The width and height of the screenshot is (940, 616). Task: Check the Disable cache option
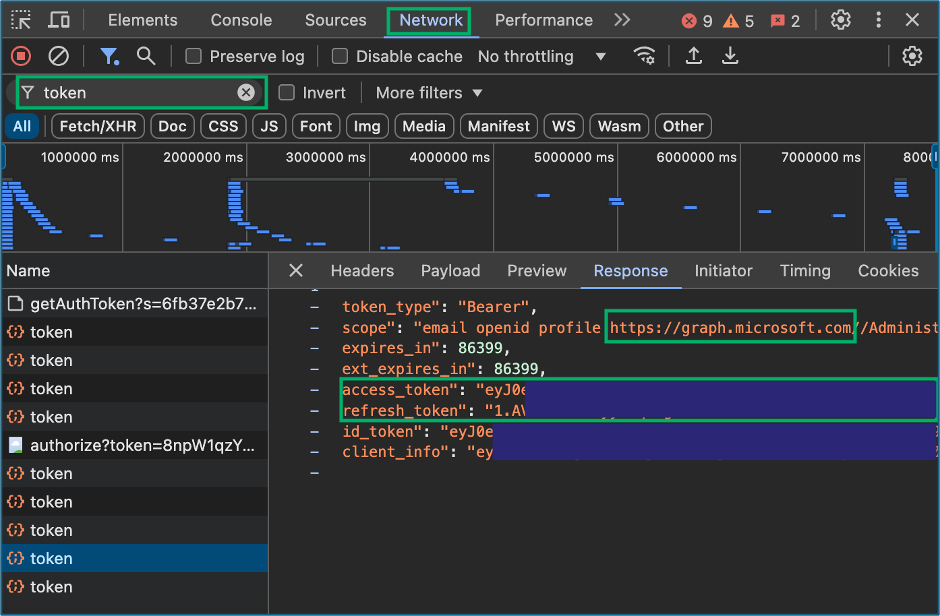340,56
